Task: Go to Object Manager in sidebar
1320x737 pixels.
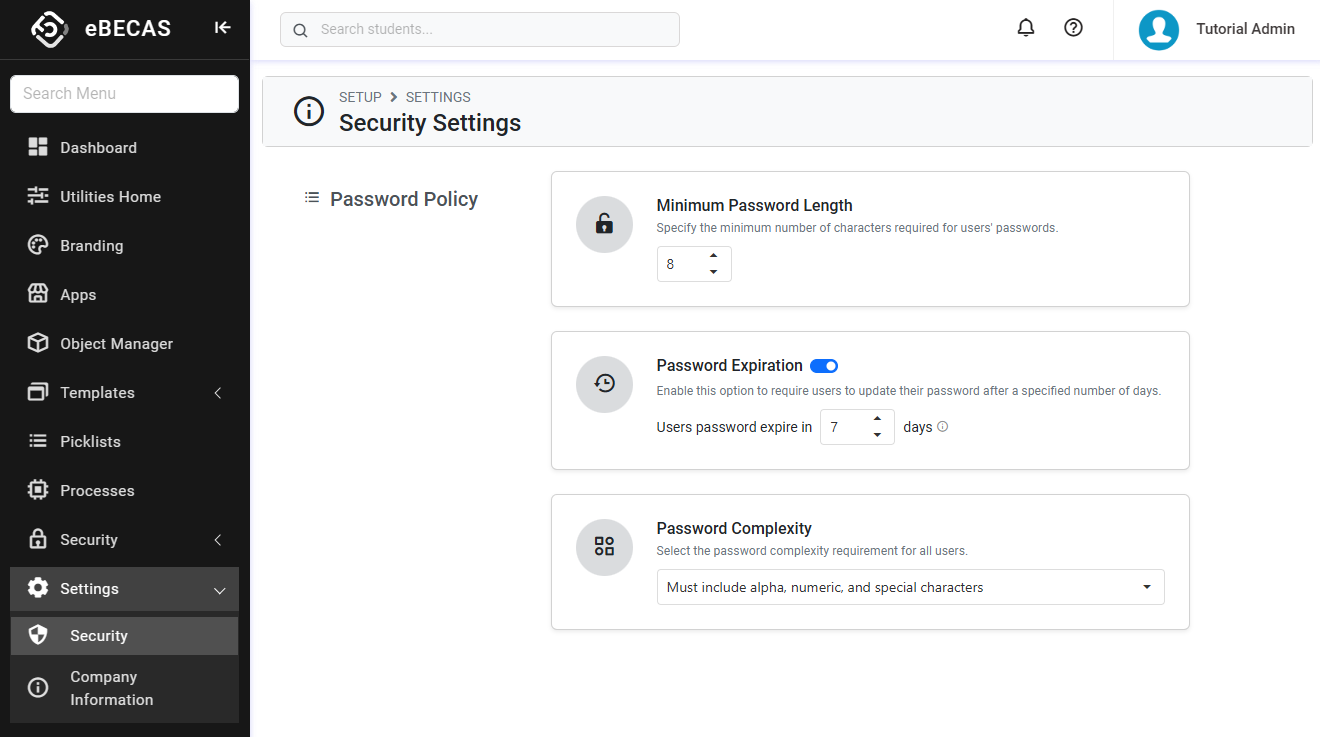Action: [116, 344]
